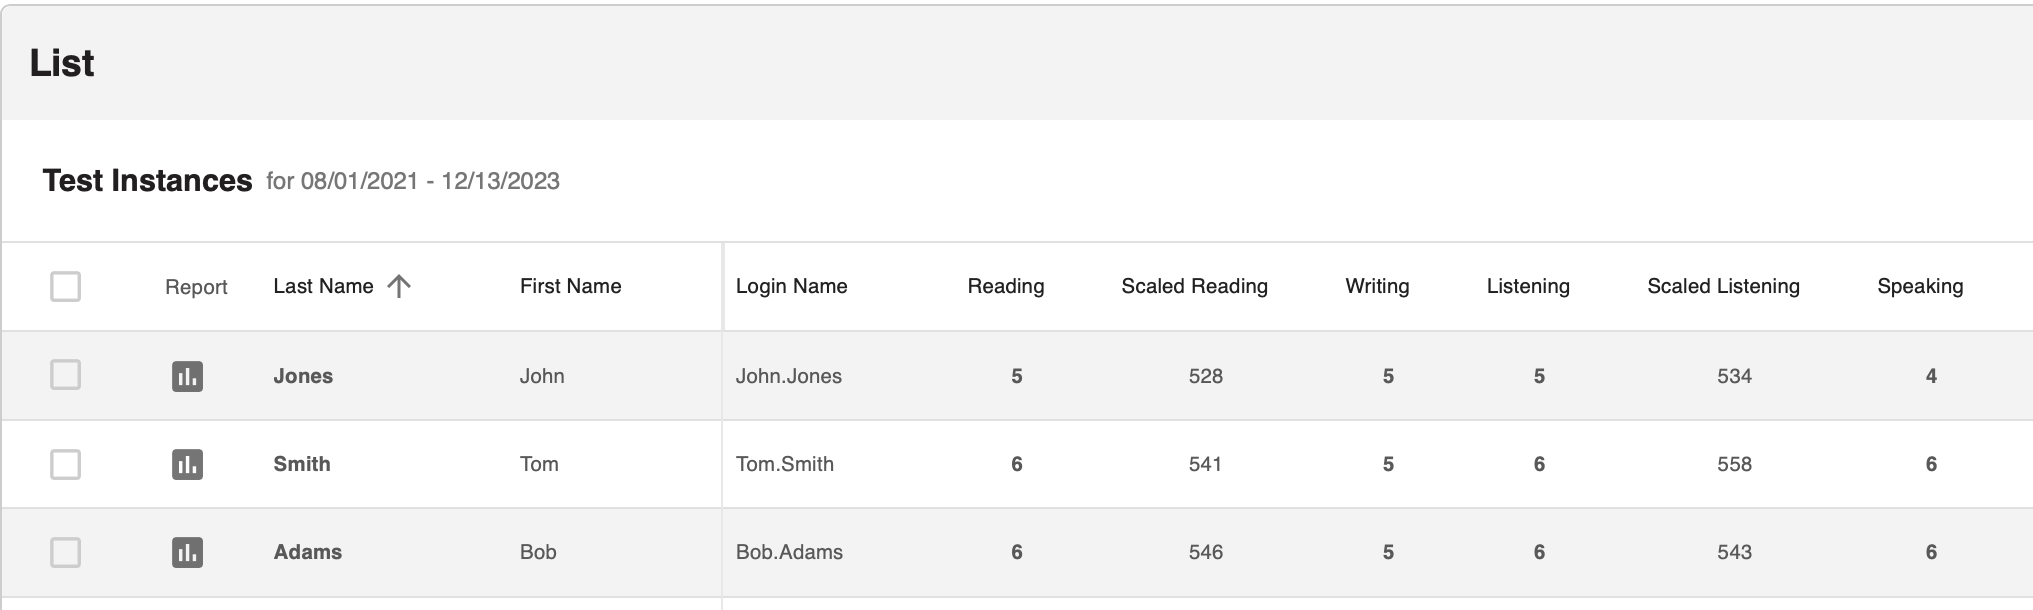Sort by Login Name column header
The height and width of the screenshot is (610, 2033).
791,286
